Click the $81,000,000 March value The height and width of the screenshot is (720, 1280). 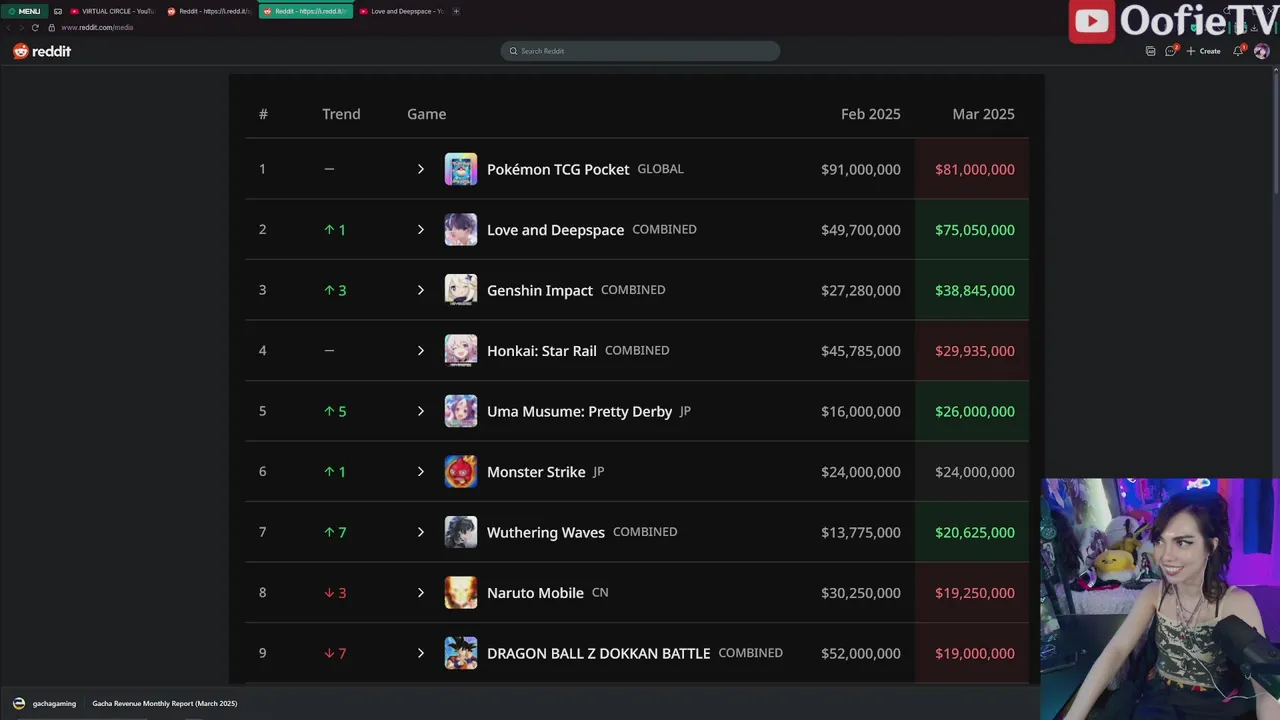click(x=975, y=169)
